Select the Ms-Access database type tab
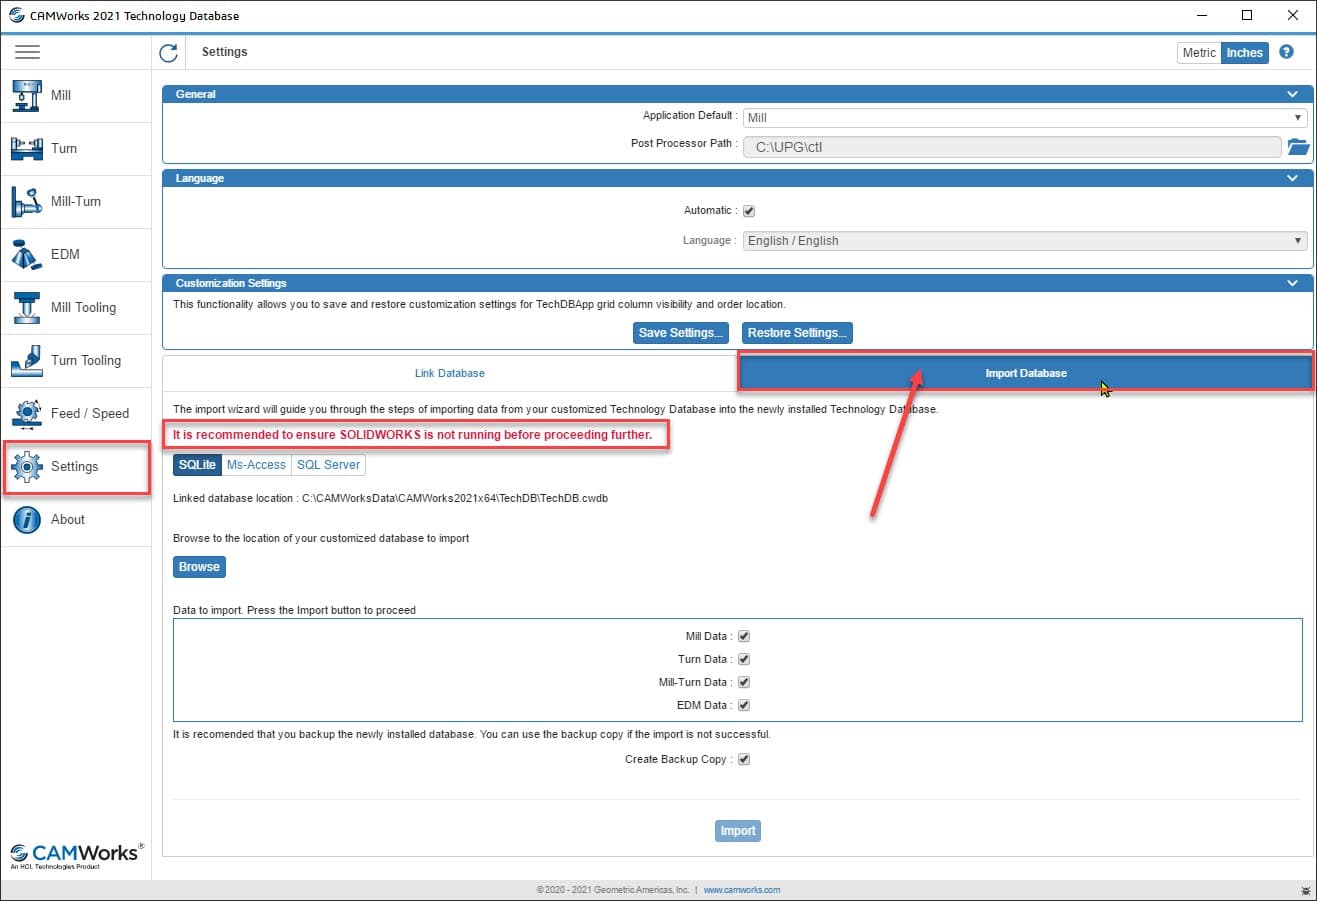The height and width of the screenshot is (901, 1317). tap(256, 465)
